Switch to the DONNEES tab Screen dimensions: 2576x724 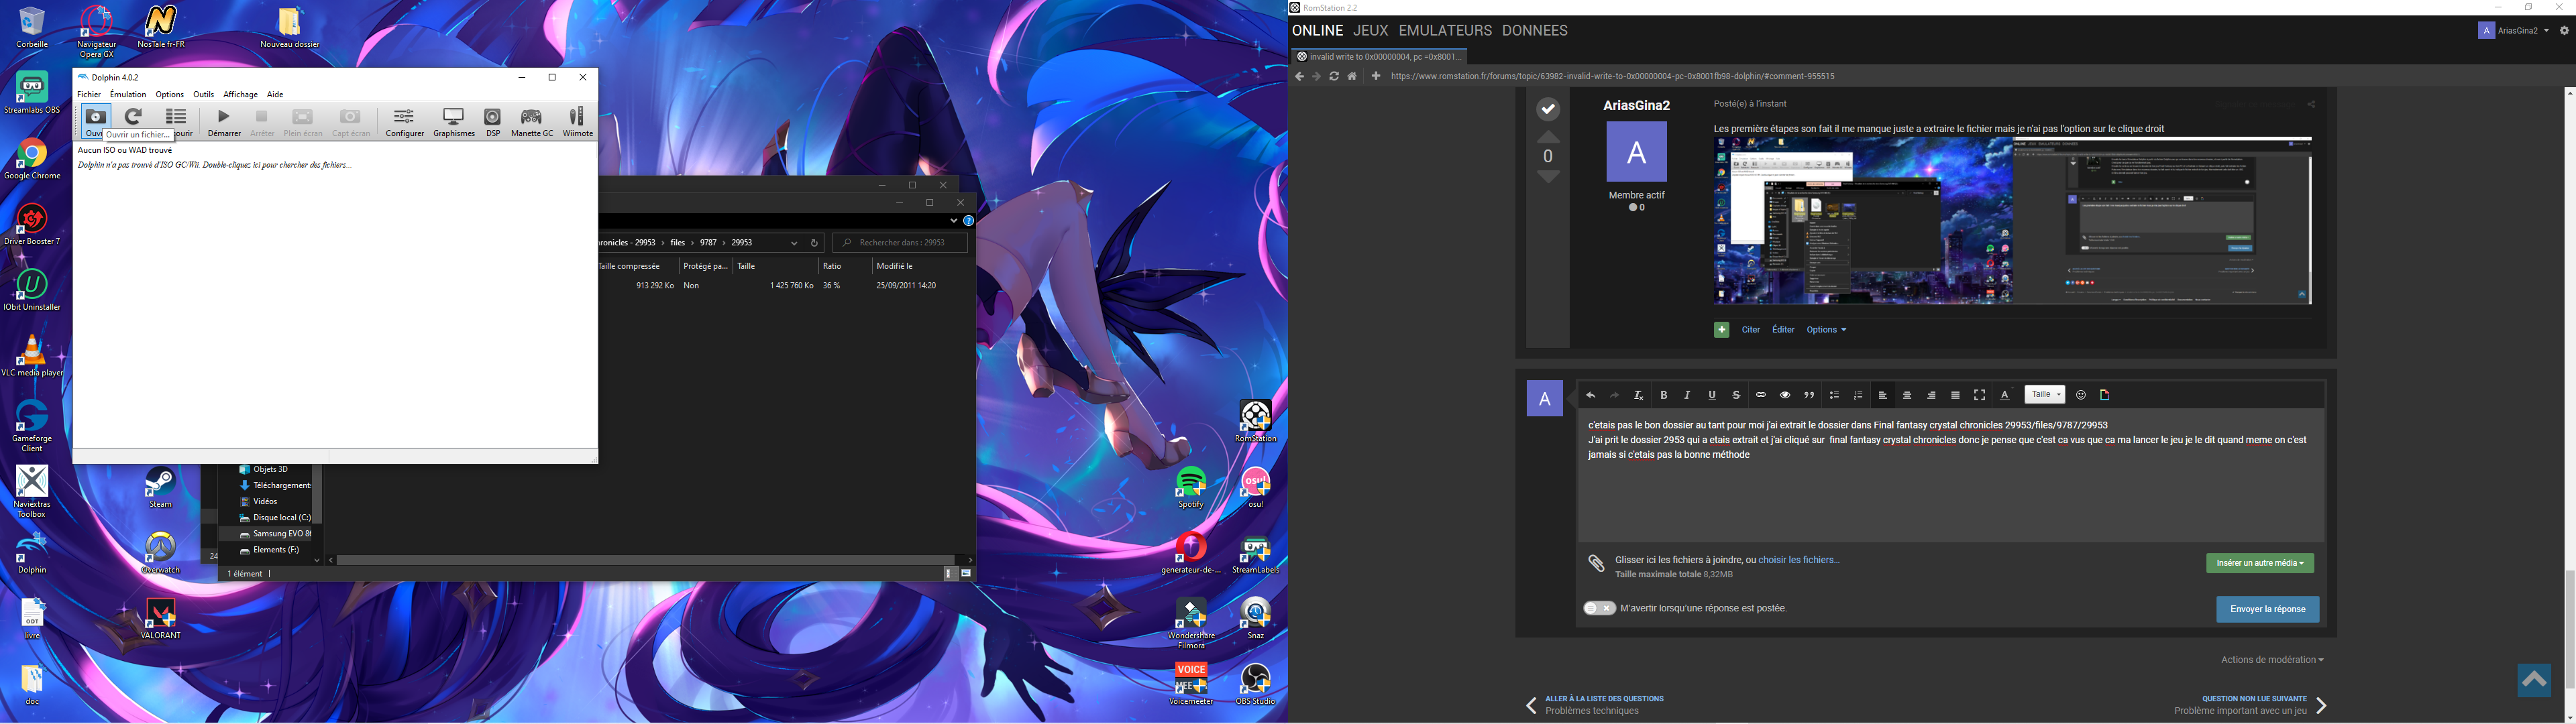(1535, 31)
